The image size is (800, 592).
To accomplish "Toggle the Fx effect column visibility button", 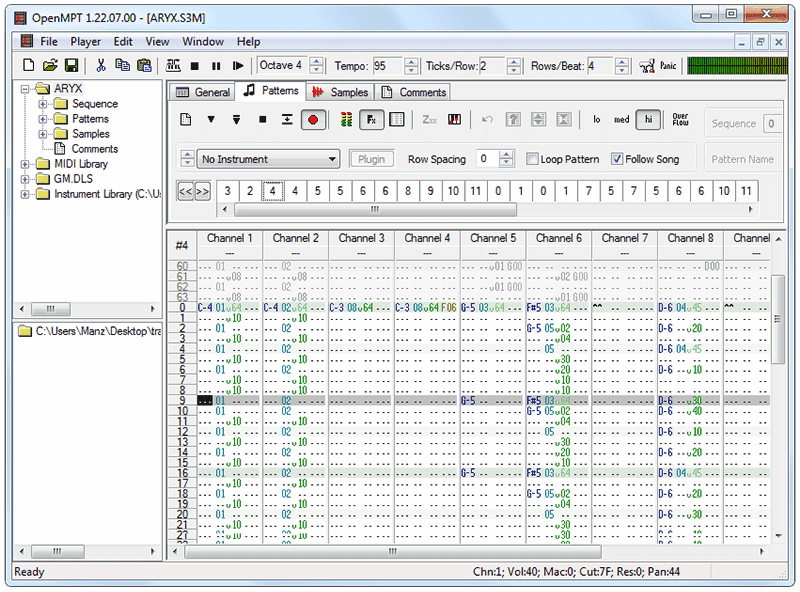I will tap(371, 120).
